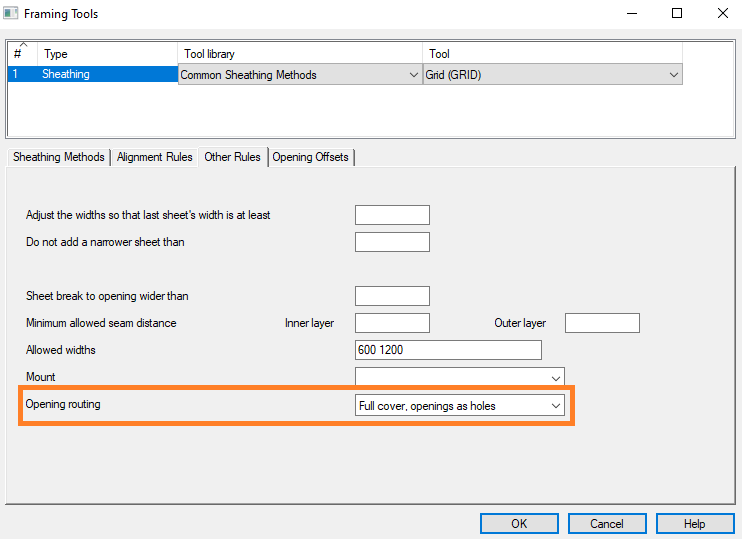The image size is (744, 542).
Task: Click the Outer layer seam distance field
Action: pos(602,323)
